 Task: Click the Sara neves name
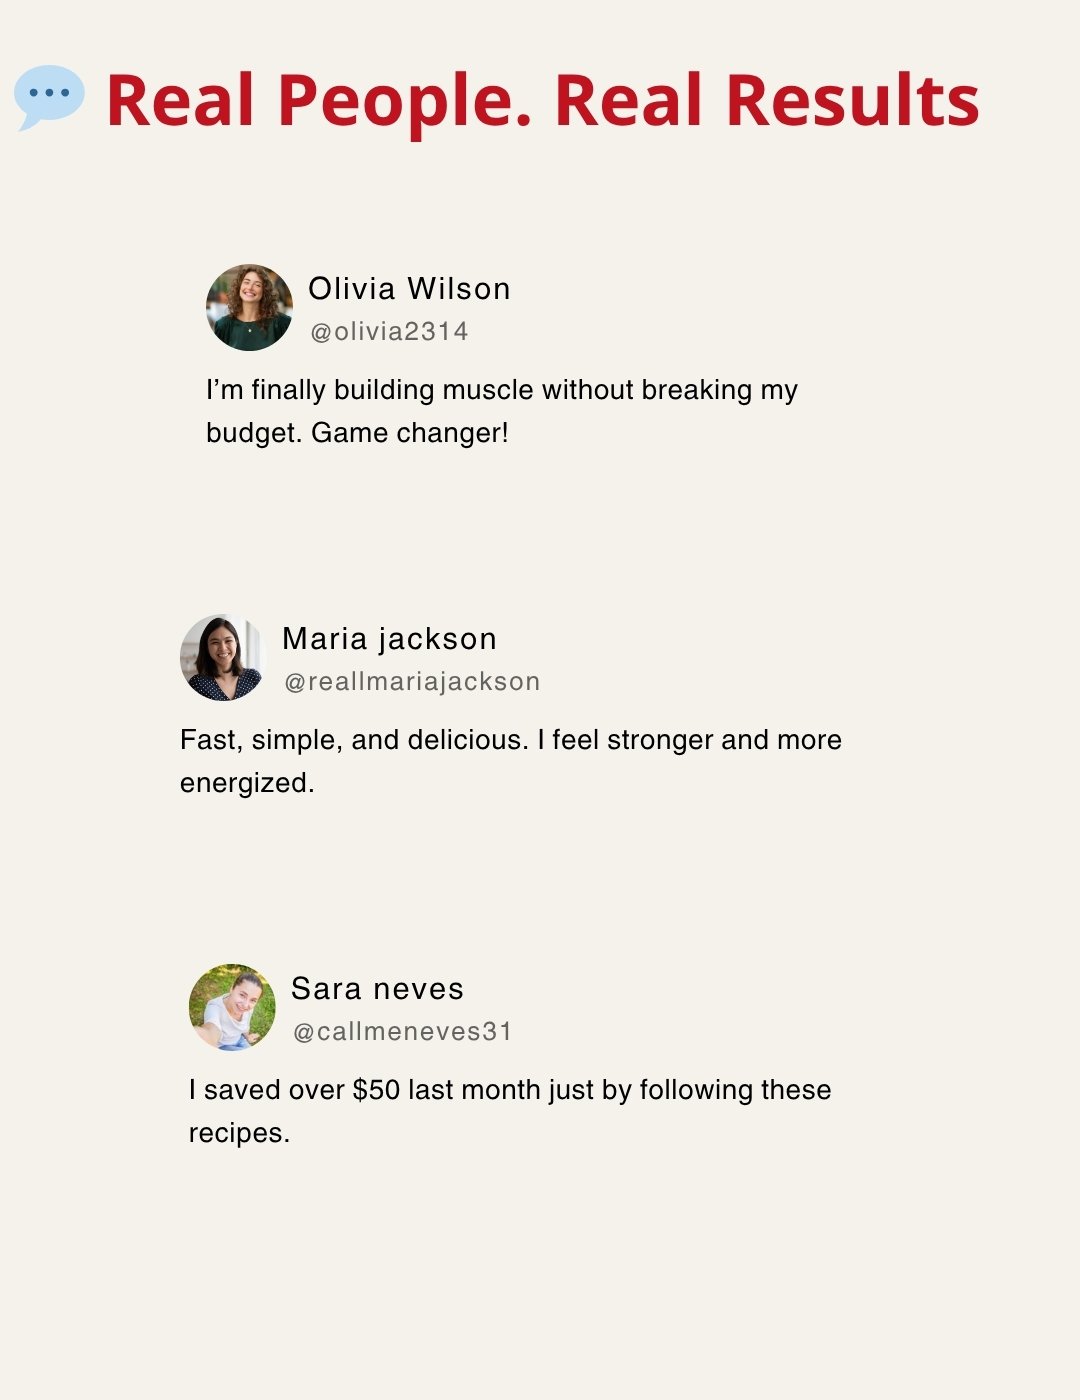coord(377,989)
